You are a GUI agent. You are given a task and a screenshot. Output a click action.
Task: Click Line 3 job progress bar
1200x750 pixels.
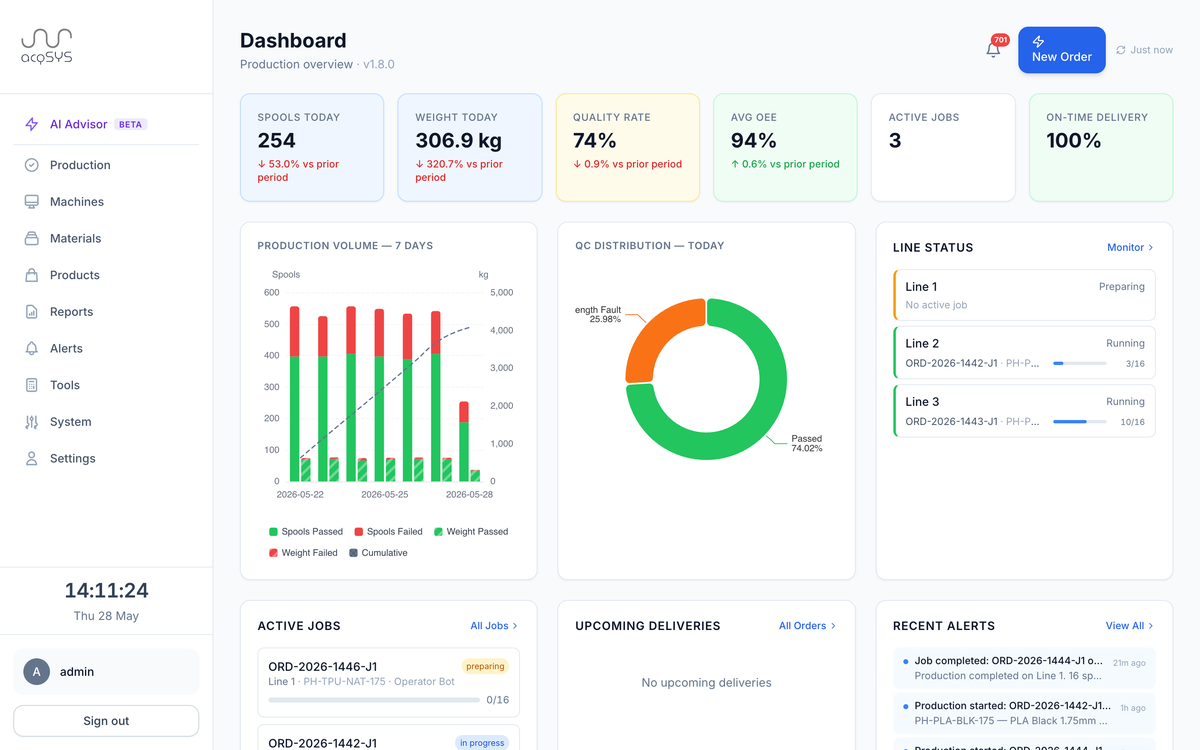click(1080, 422)
